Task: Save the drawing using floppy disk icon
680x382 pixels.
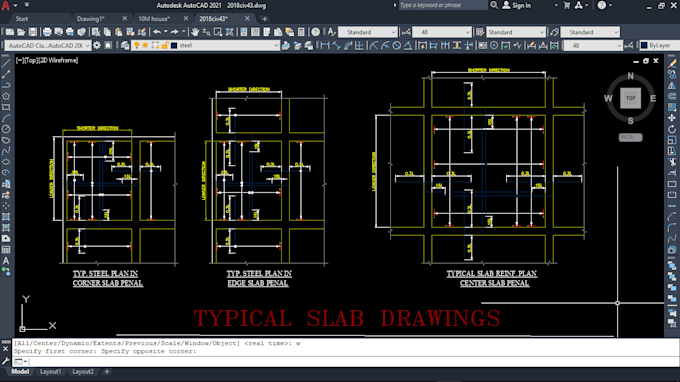Action: [33, 32]
